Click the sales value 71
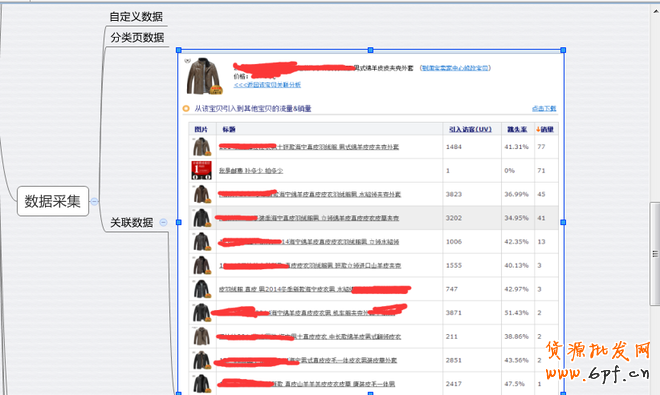The width and height of the screenshot is (660, 395). click(541, 171)
